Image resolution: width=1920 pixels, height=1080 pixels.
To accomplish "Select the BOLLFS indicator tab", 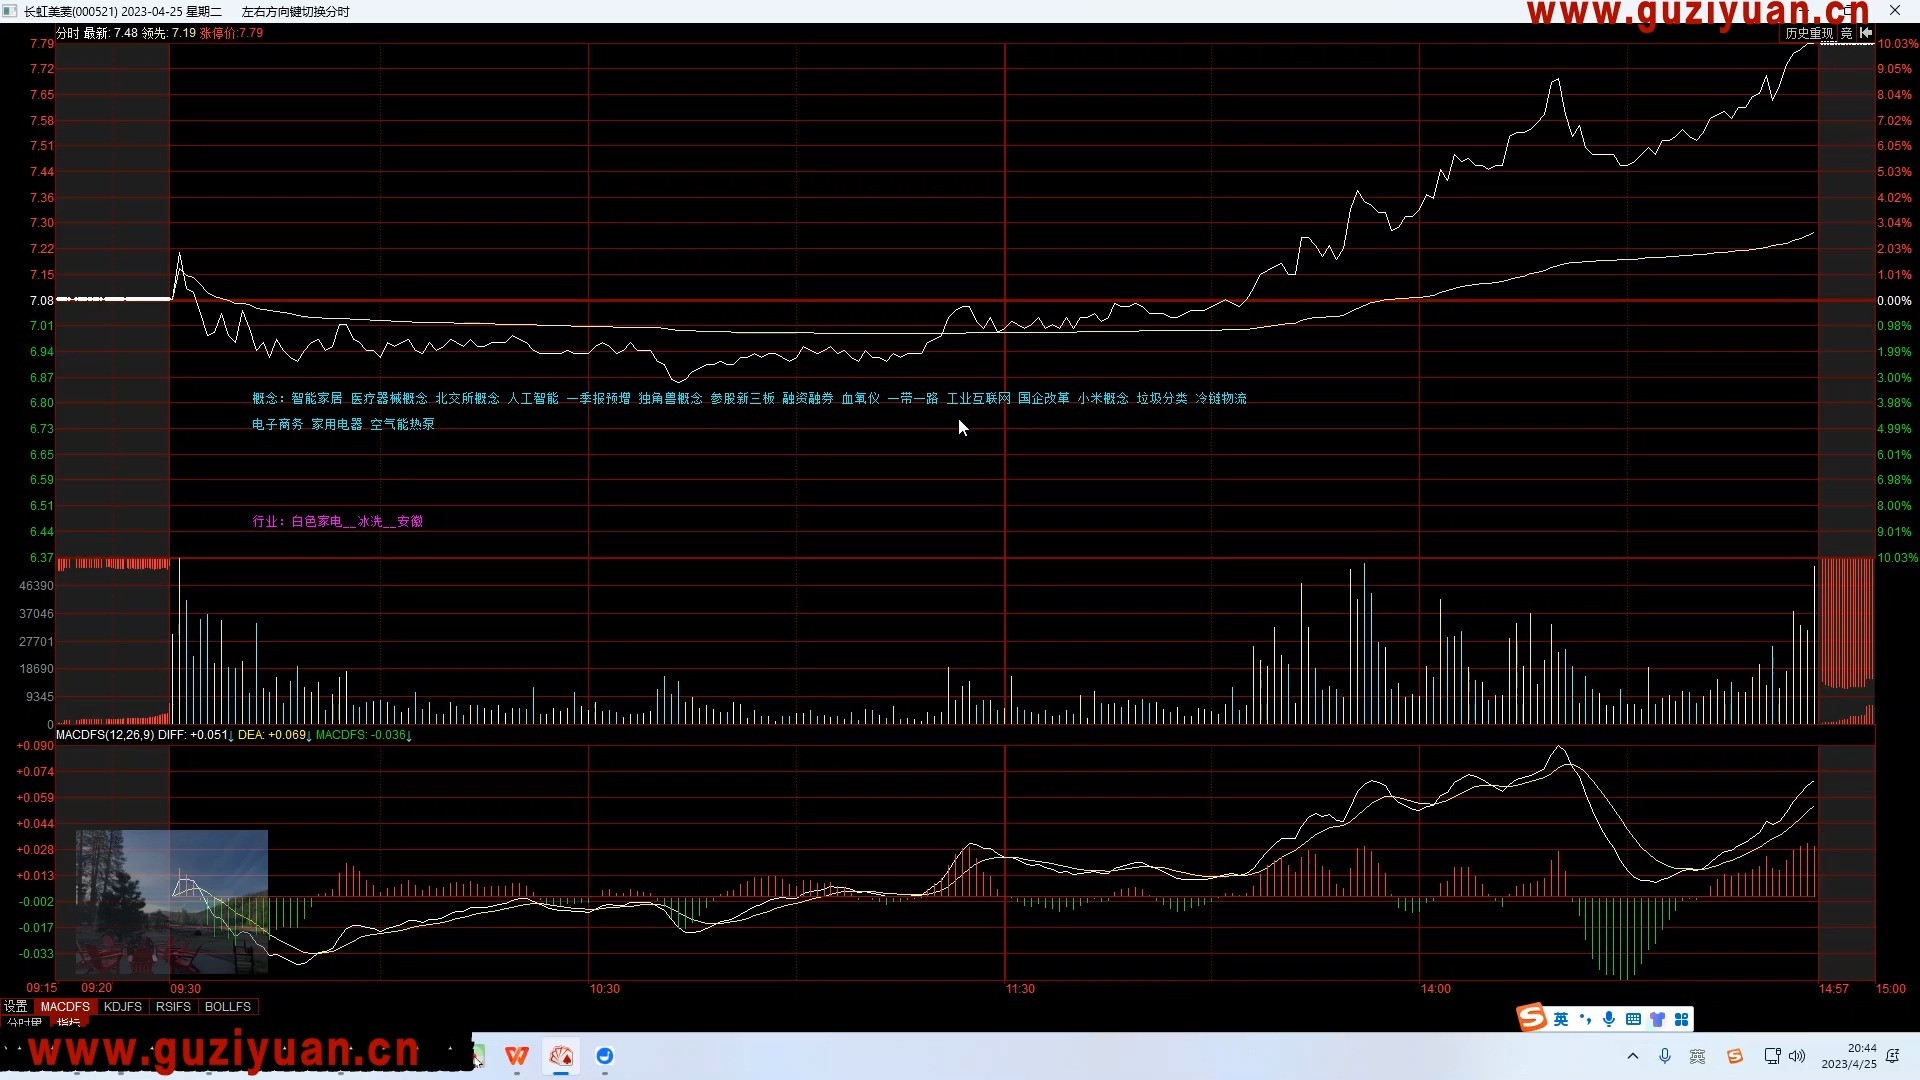I will tap(227, 1007).
